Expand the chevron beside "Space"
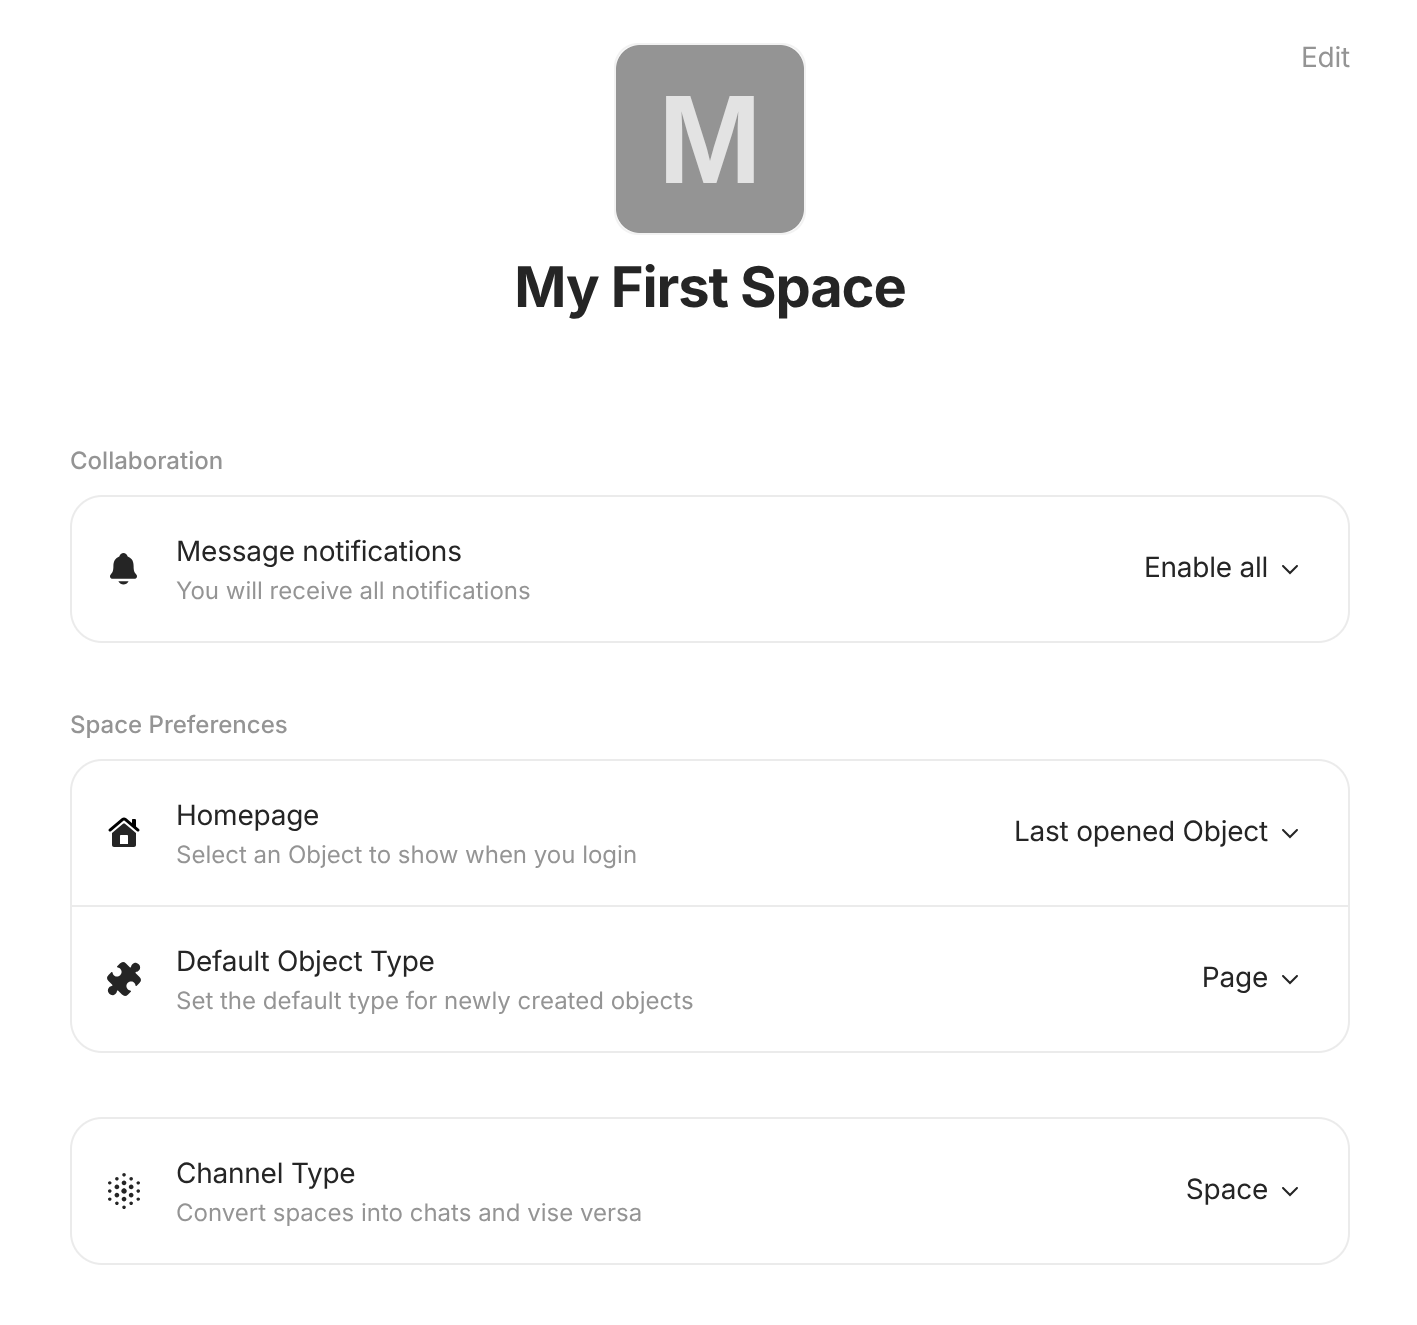This screenshot has height=1325, width=1417. (1290, 1191)
